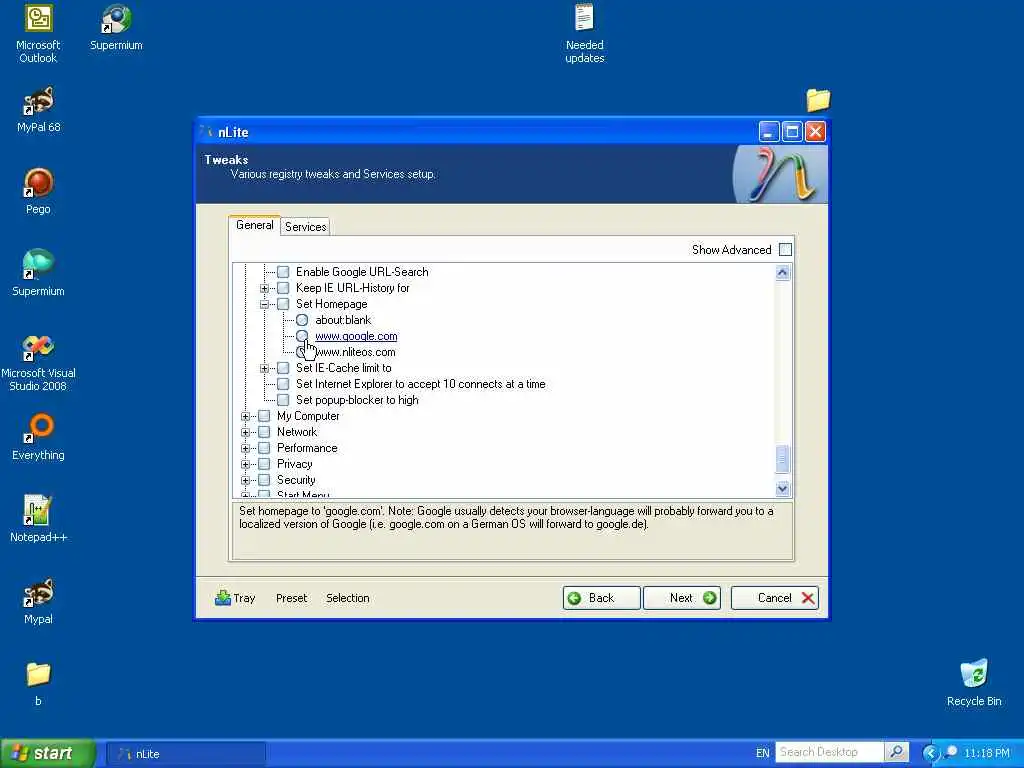Expand Set IE-Cache limit to node

[x=264, y=368]
